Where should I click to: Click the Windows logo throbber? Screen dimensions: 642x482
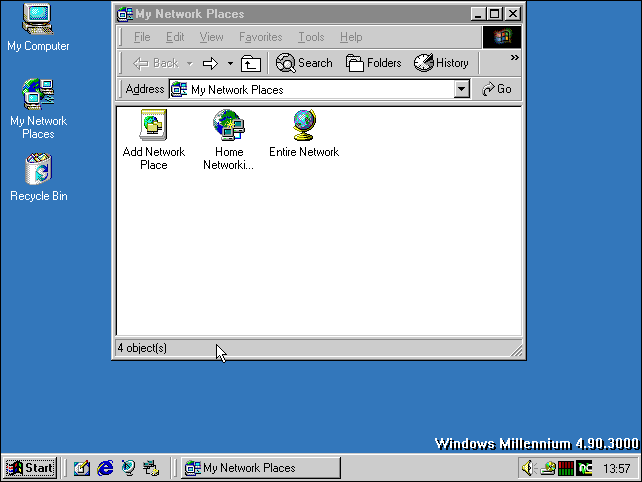(502, 37)
